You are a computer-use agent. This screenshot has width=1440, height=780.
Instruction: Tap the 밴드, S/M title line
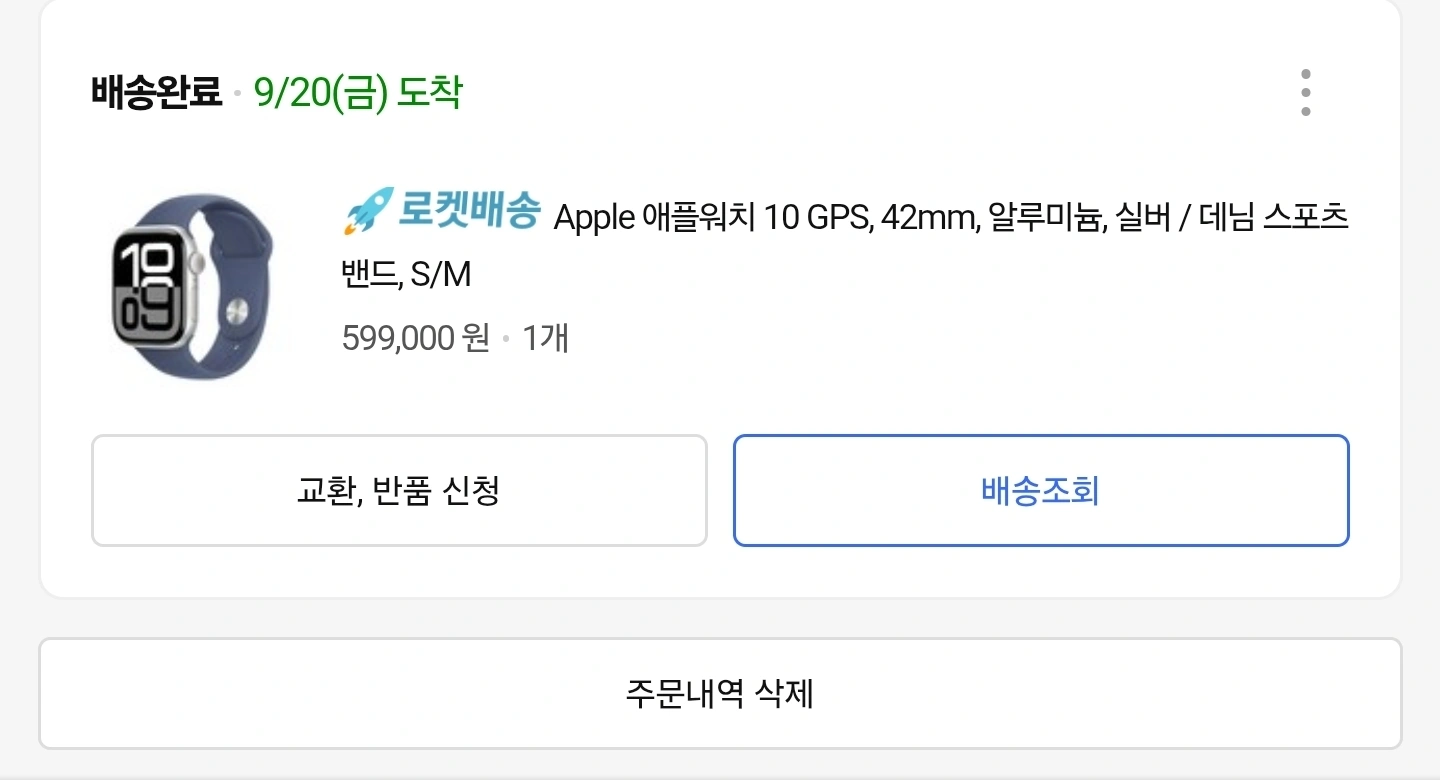point(406,274)
